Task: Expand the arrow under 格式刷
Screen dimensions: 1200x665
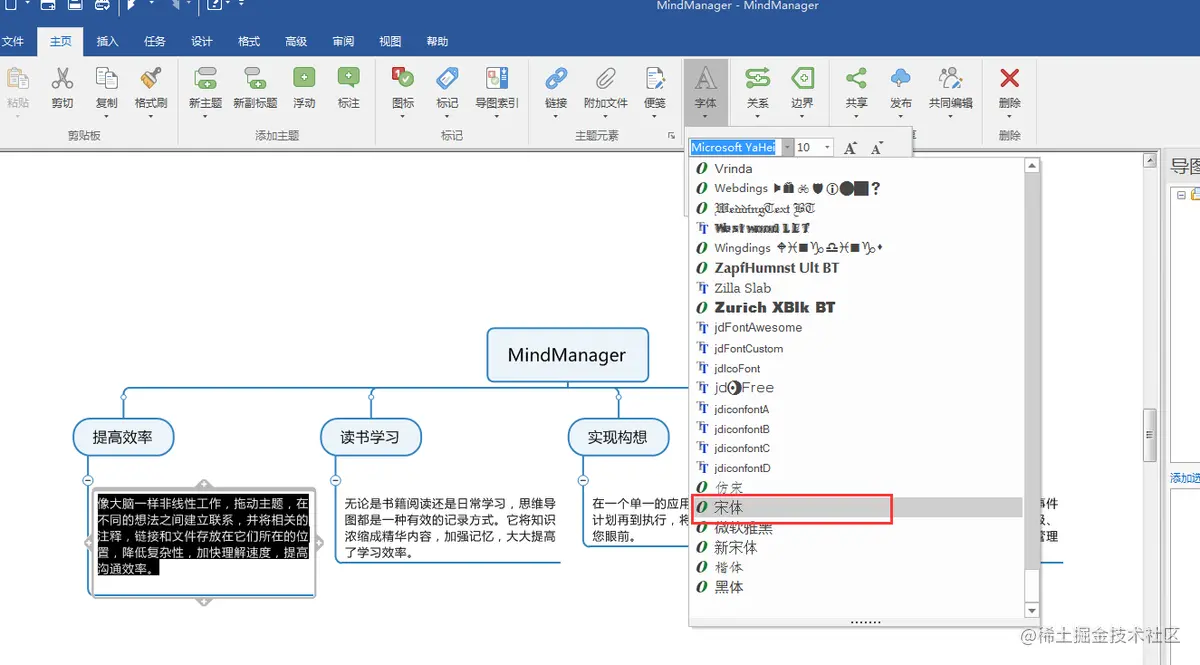Action: pyautogui.click(x=151, y=116)
